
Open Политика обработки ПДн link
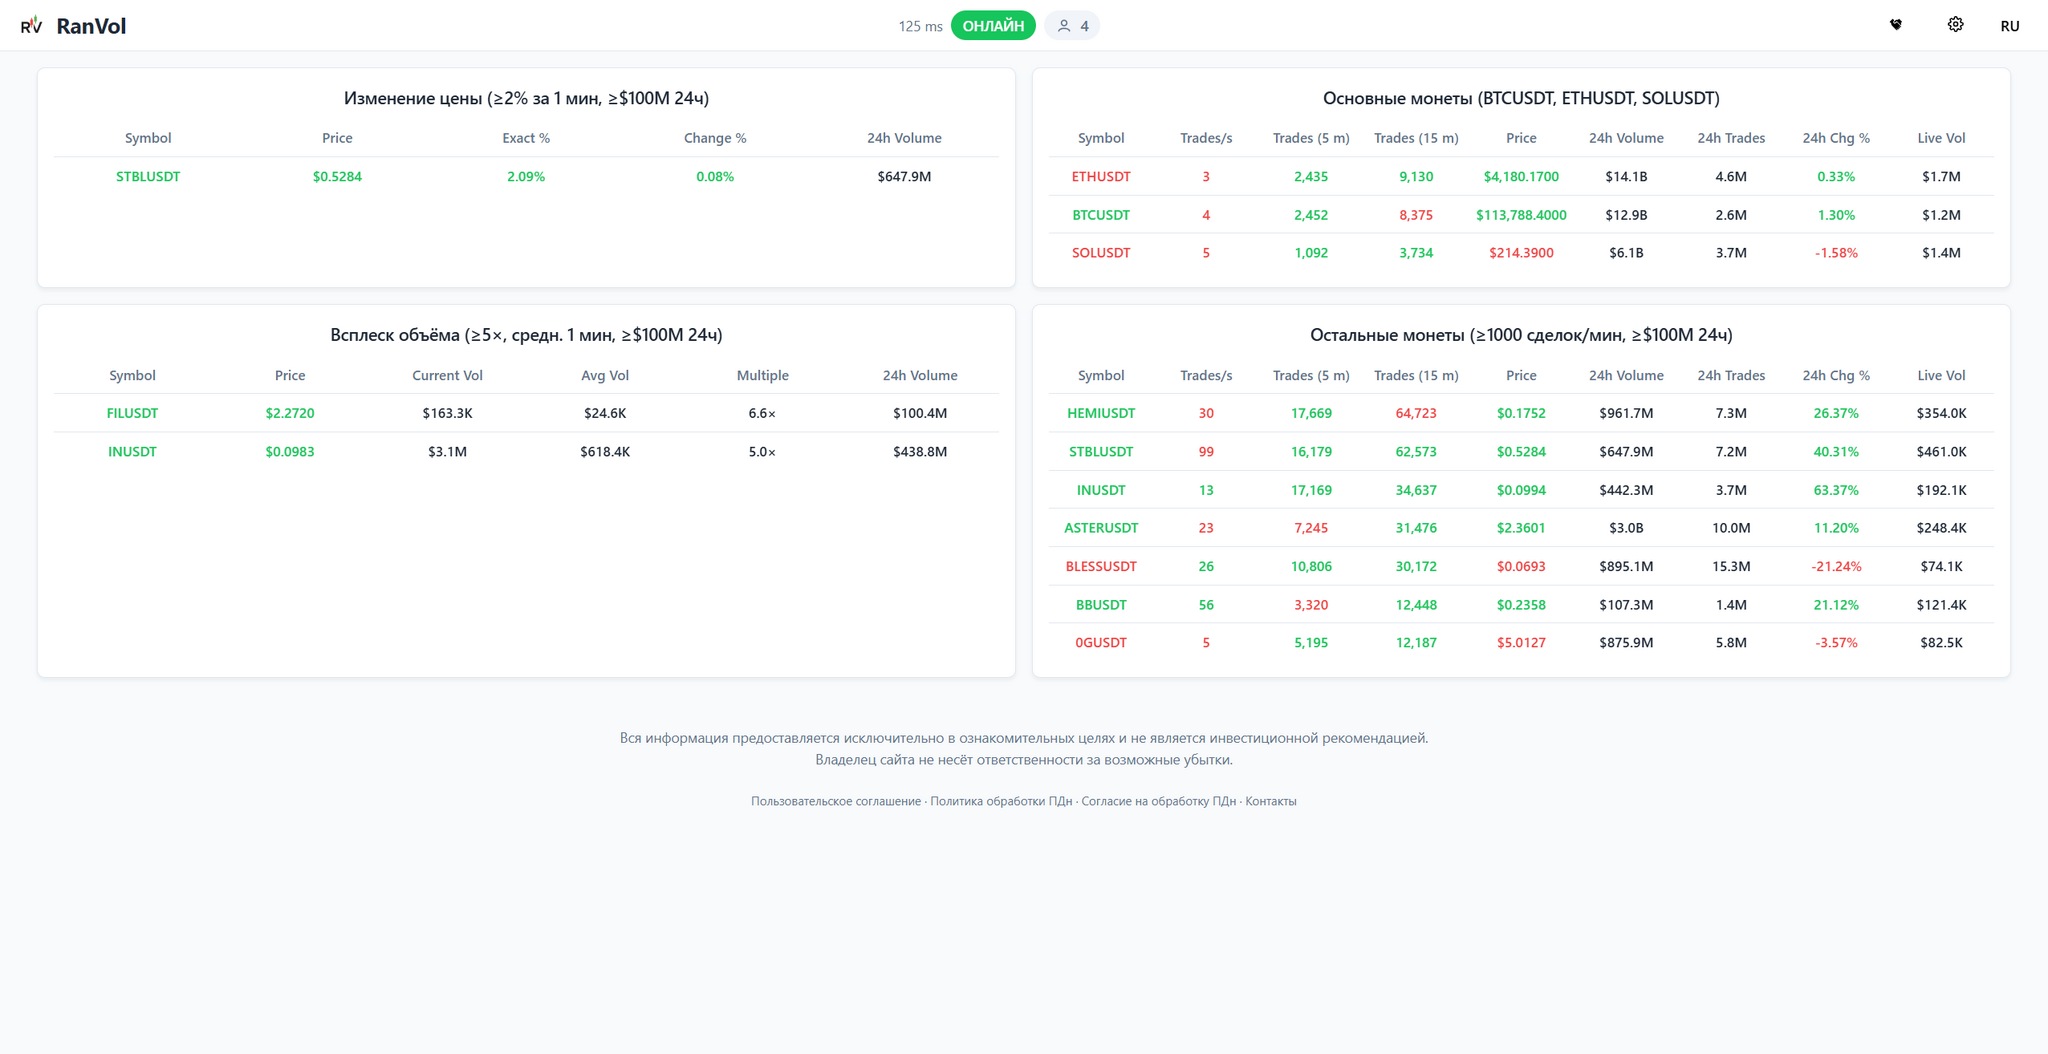1000,801
